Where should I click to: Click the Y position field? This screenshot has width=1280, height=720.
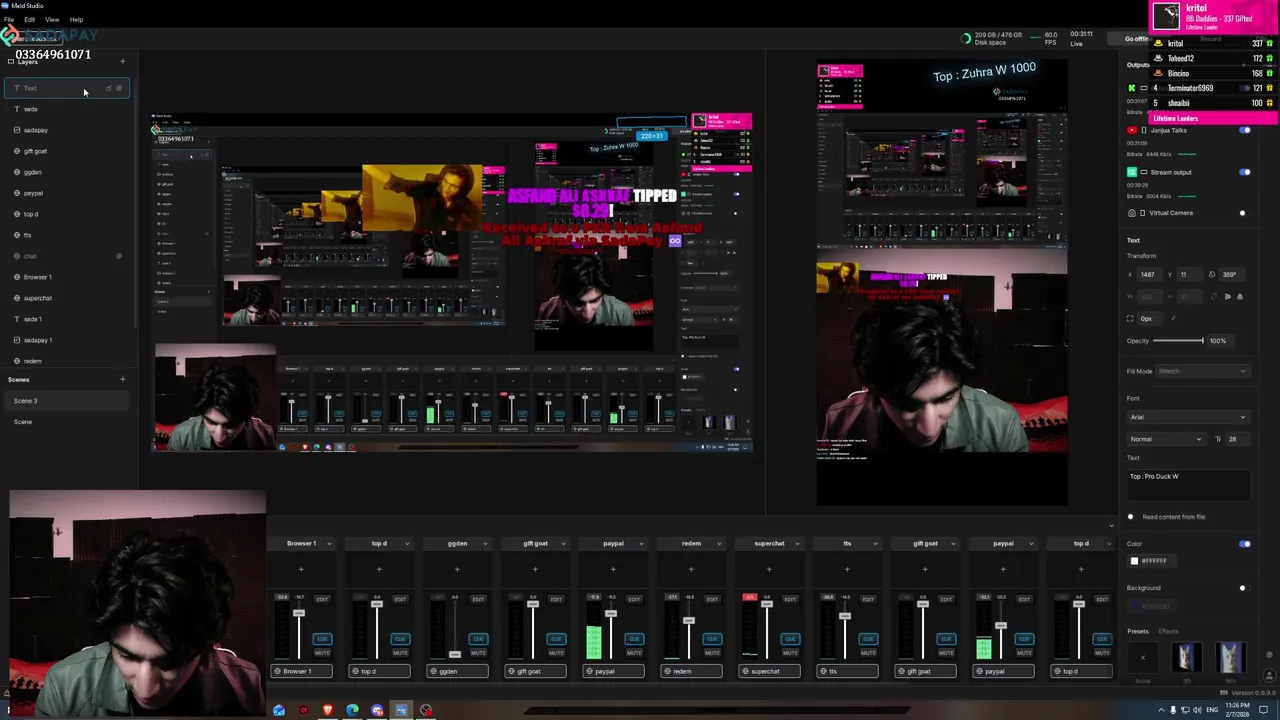tap(1188, 275)
